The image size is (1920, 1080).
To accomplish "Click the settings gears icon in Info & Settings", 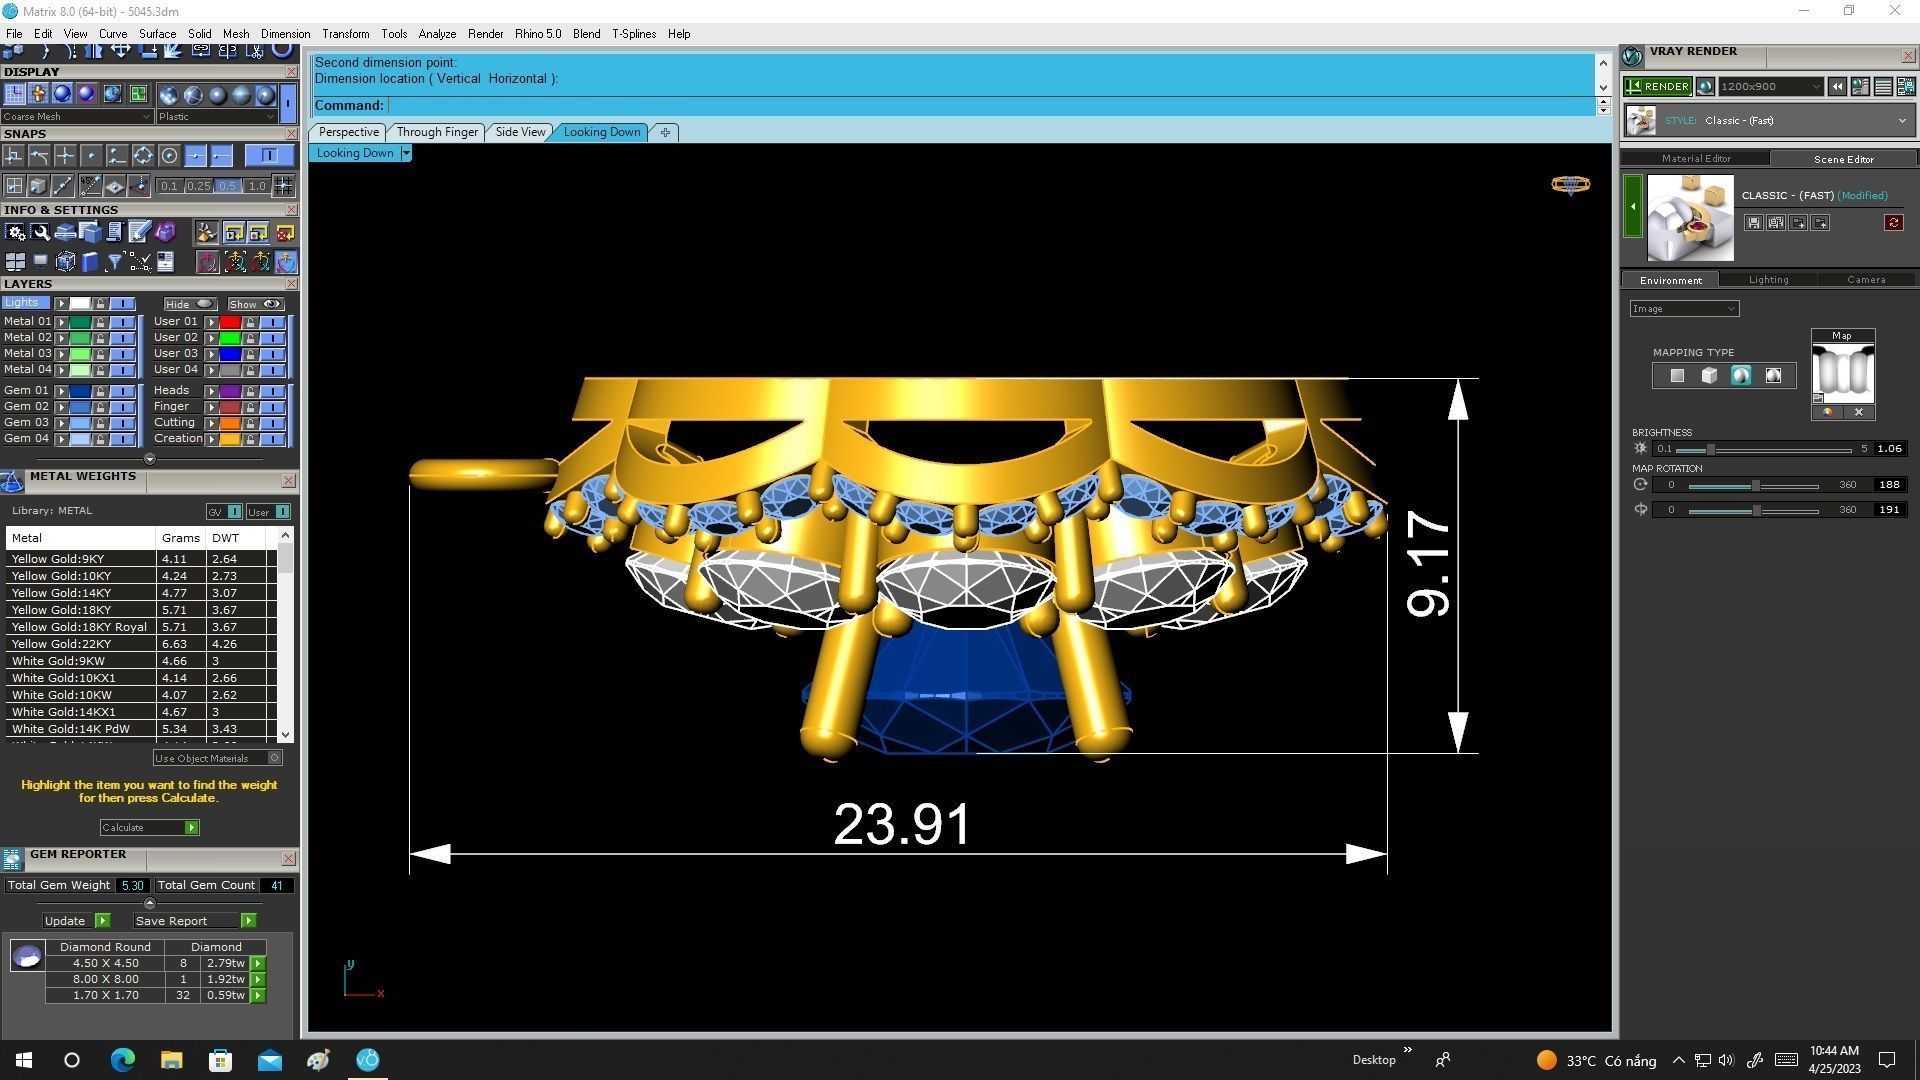I will [15, 233].
